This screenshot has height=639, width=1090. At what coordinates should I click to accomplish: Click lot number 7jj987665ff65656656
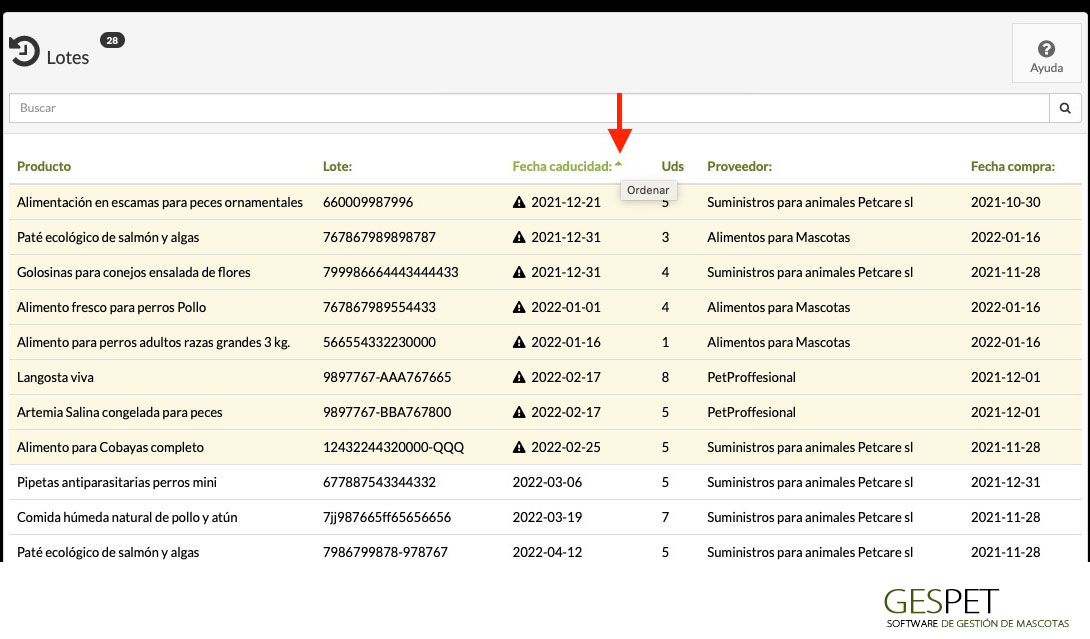coord(387,517)
